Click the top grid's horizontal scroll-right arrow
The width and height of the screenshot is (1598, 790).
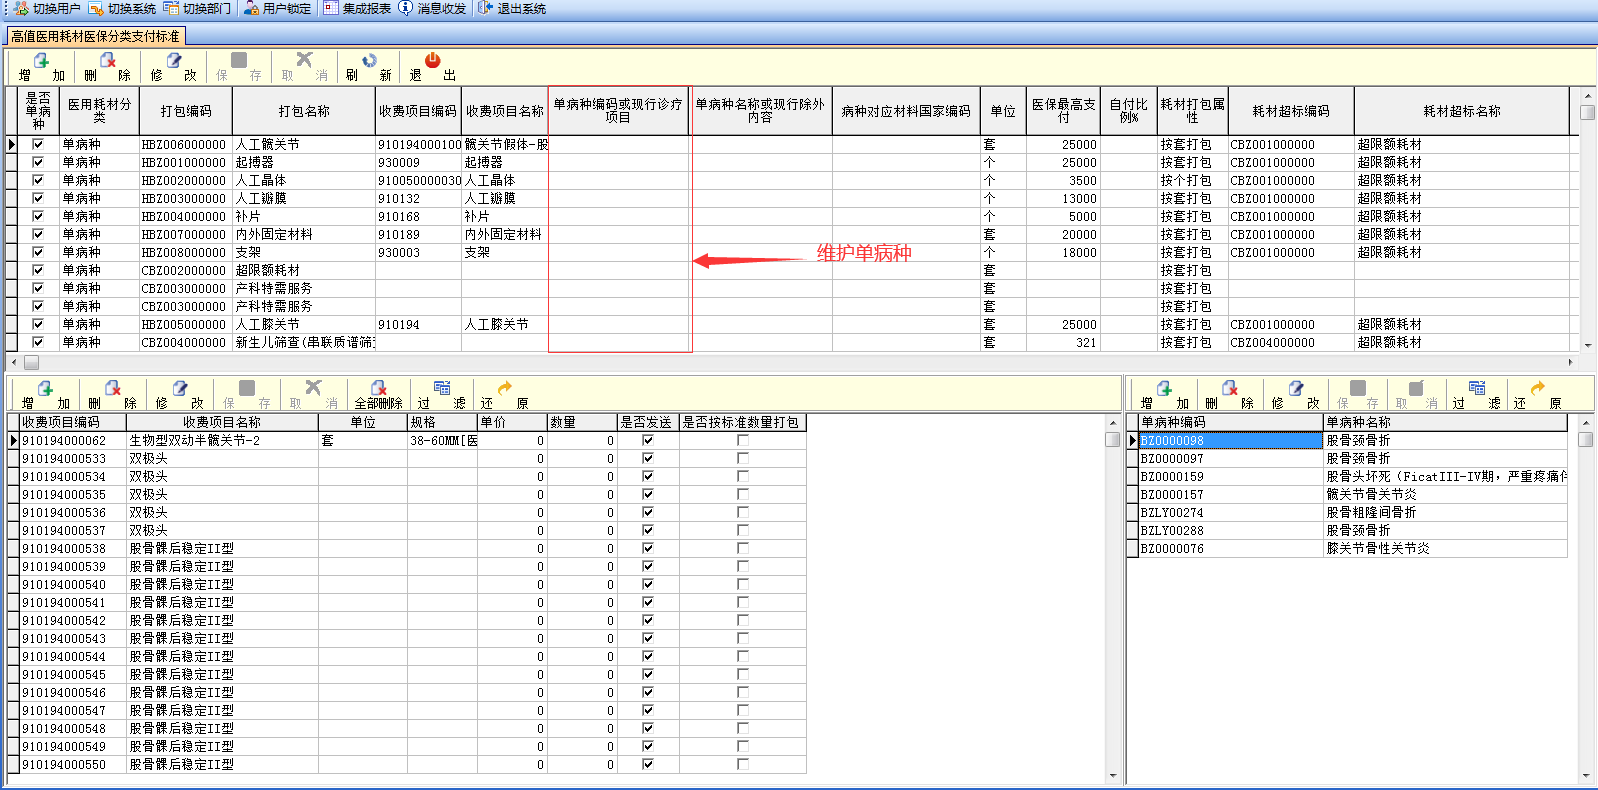coord(1571,362)
